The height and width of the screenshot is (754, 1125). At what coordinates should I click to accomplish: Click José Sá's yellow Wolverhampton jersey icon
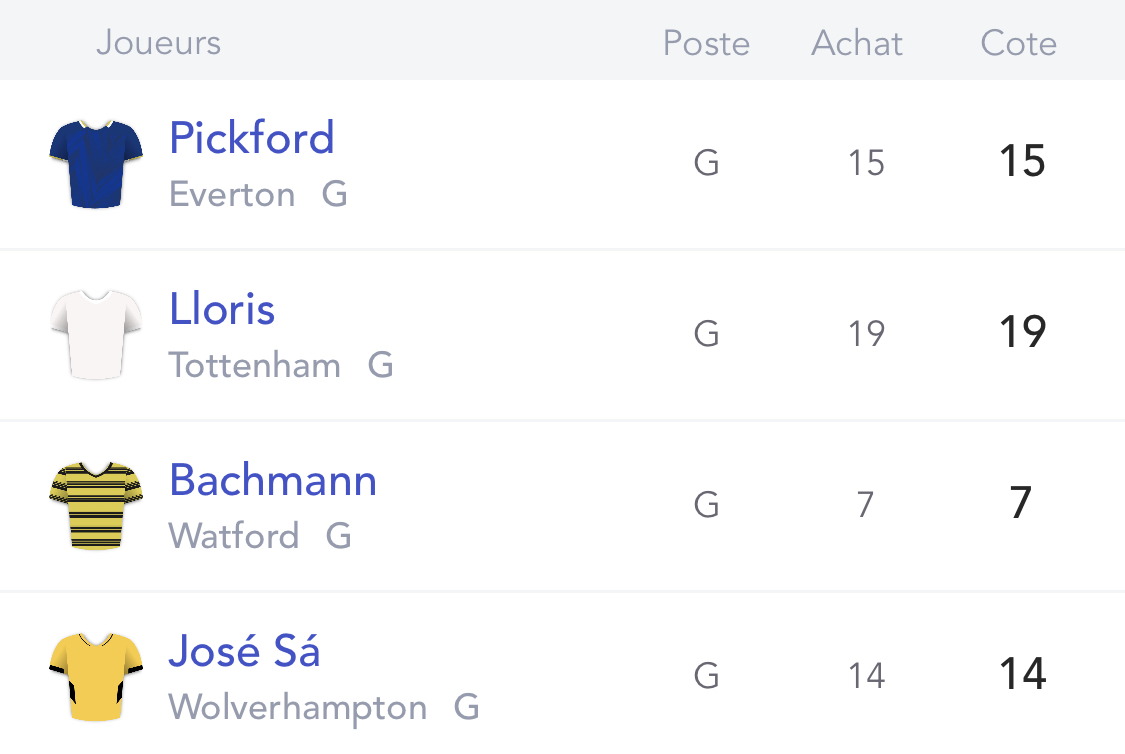(96, 677)
